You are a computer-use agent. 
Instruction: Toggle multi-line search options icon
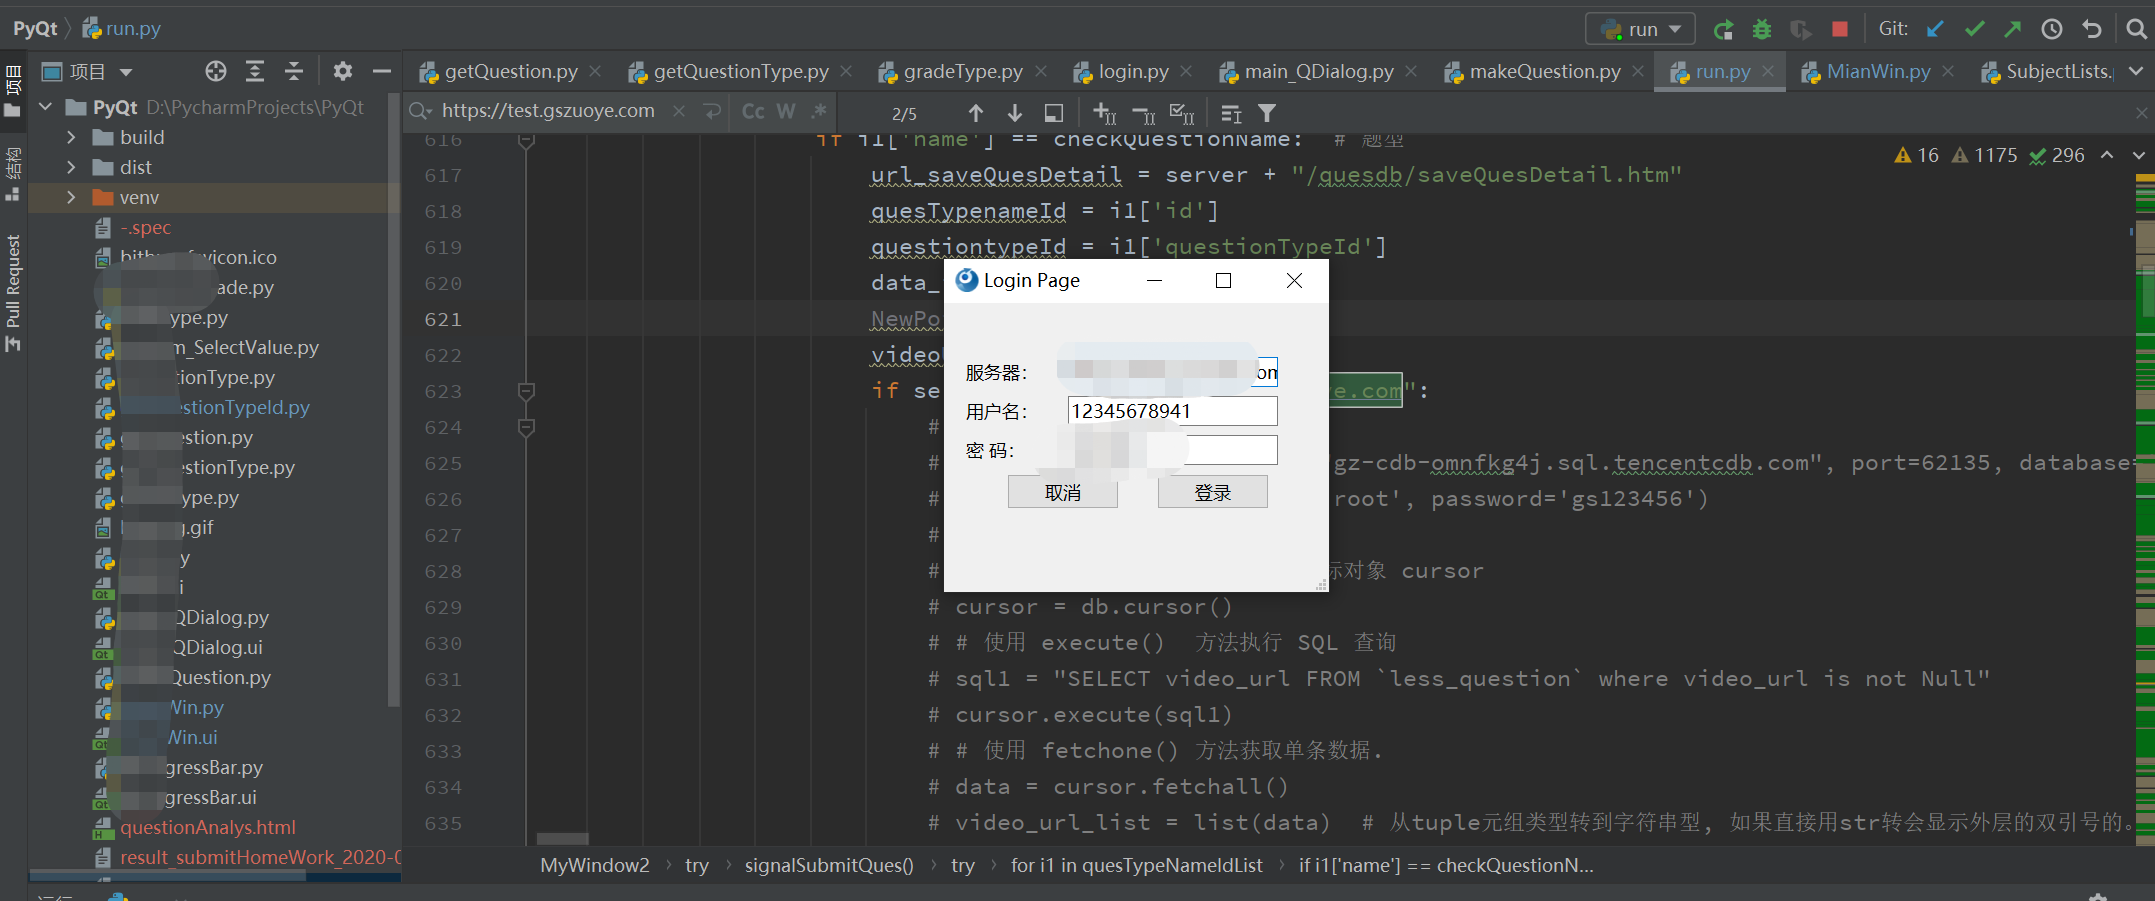[1231, 113]
